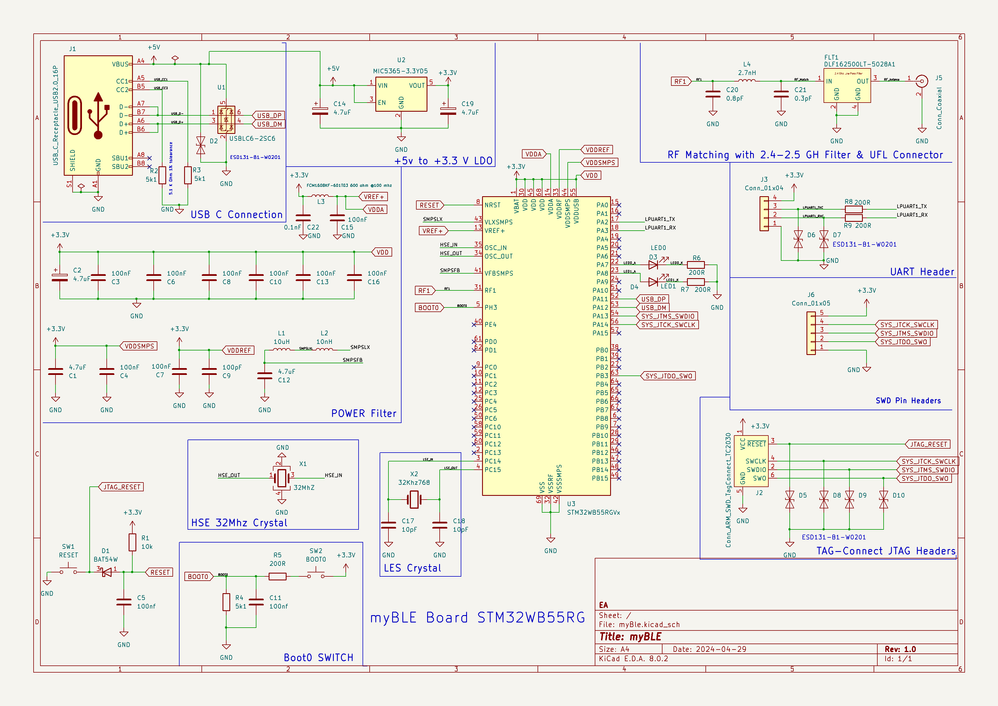The height and width of the screenshot is (706, 998).
Task: Click the 'Title: myBLE' title block field
Action: click(x=630, y=637)
